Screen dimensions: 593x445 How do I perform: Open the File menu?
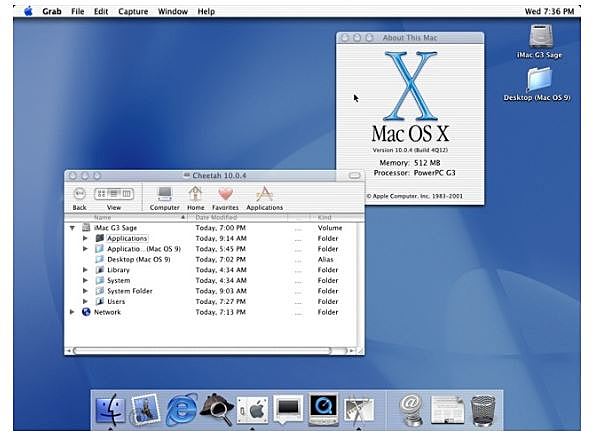click(78, 11)
